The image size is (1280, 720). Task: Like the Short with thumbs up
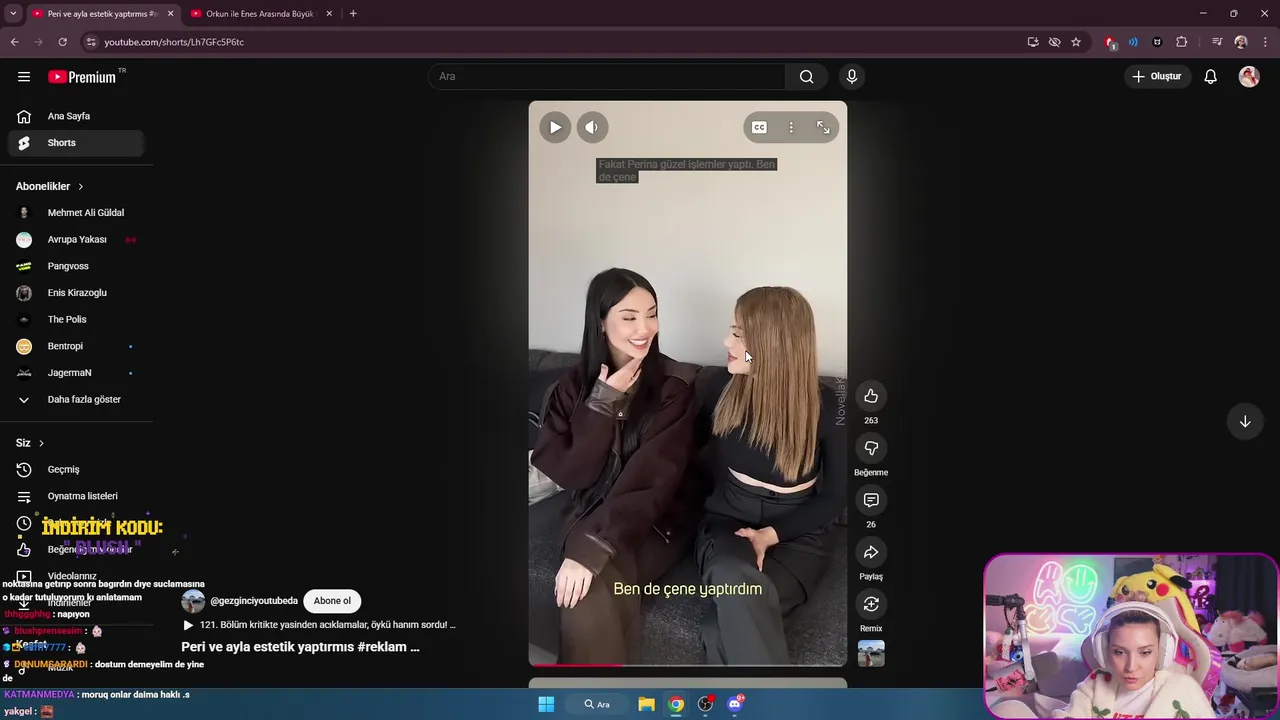871,396
